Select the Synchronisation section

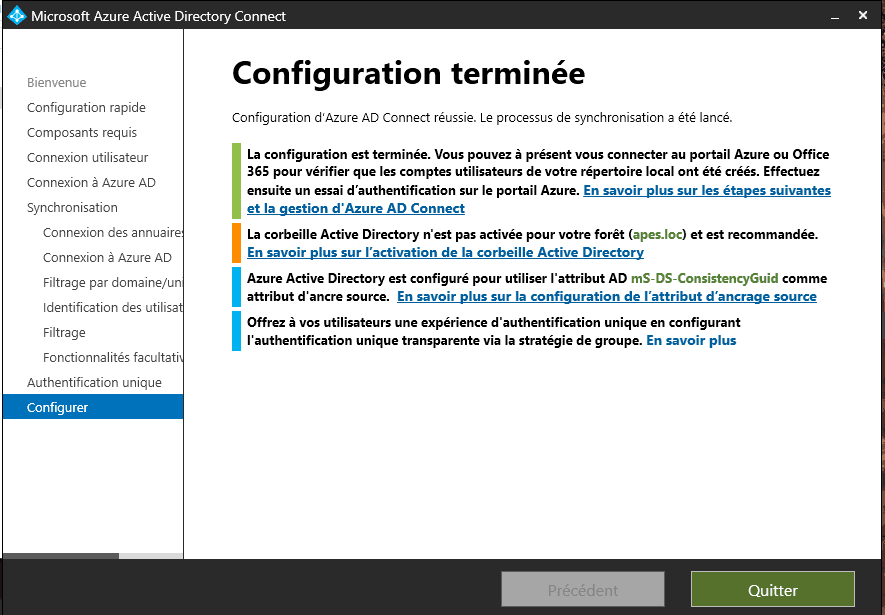(x=72, y=207)
